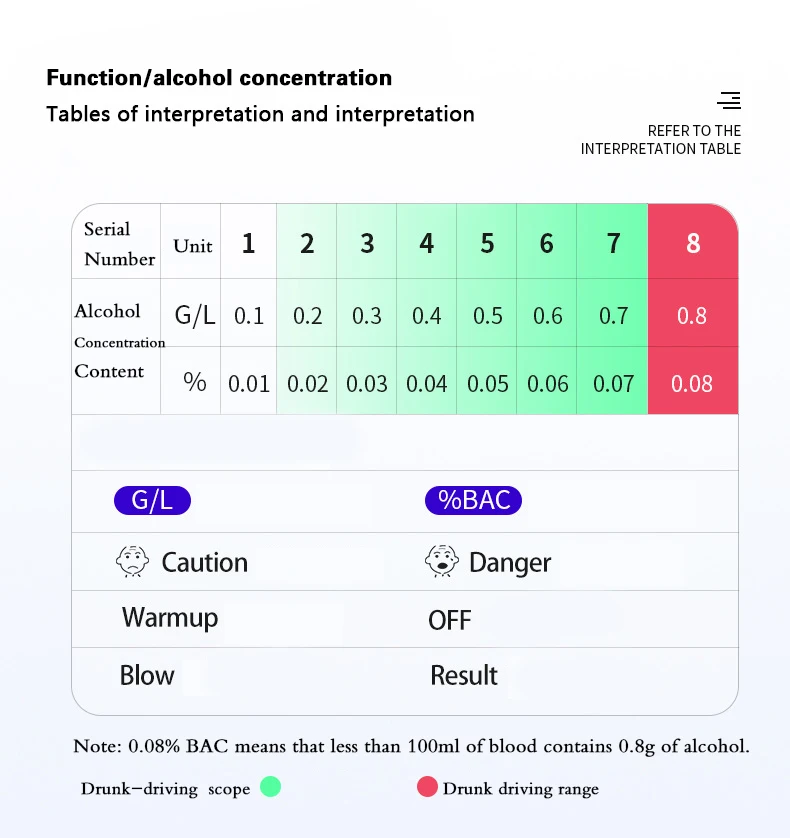Click serial number 7 green header cell
Image resolution: width=790 pixels, height=838 pixels.
[x=613, y=241]
